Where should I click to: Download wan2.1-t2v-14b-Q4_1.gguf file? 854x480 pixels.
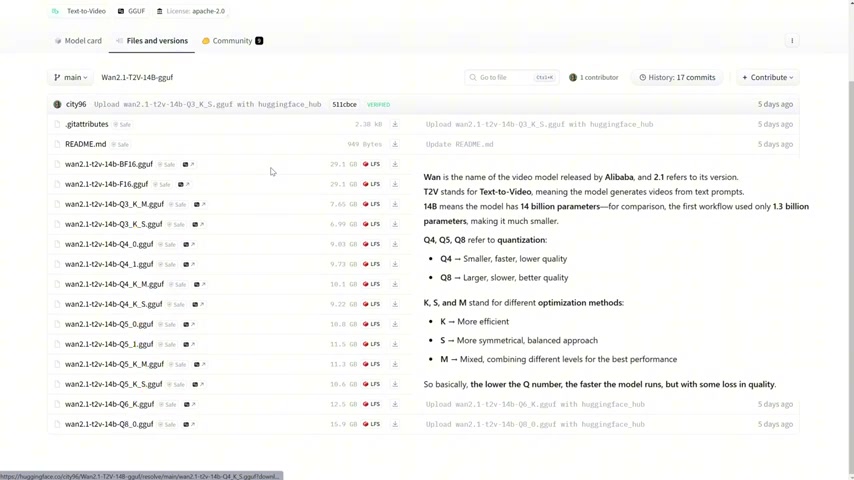[395, 264]
